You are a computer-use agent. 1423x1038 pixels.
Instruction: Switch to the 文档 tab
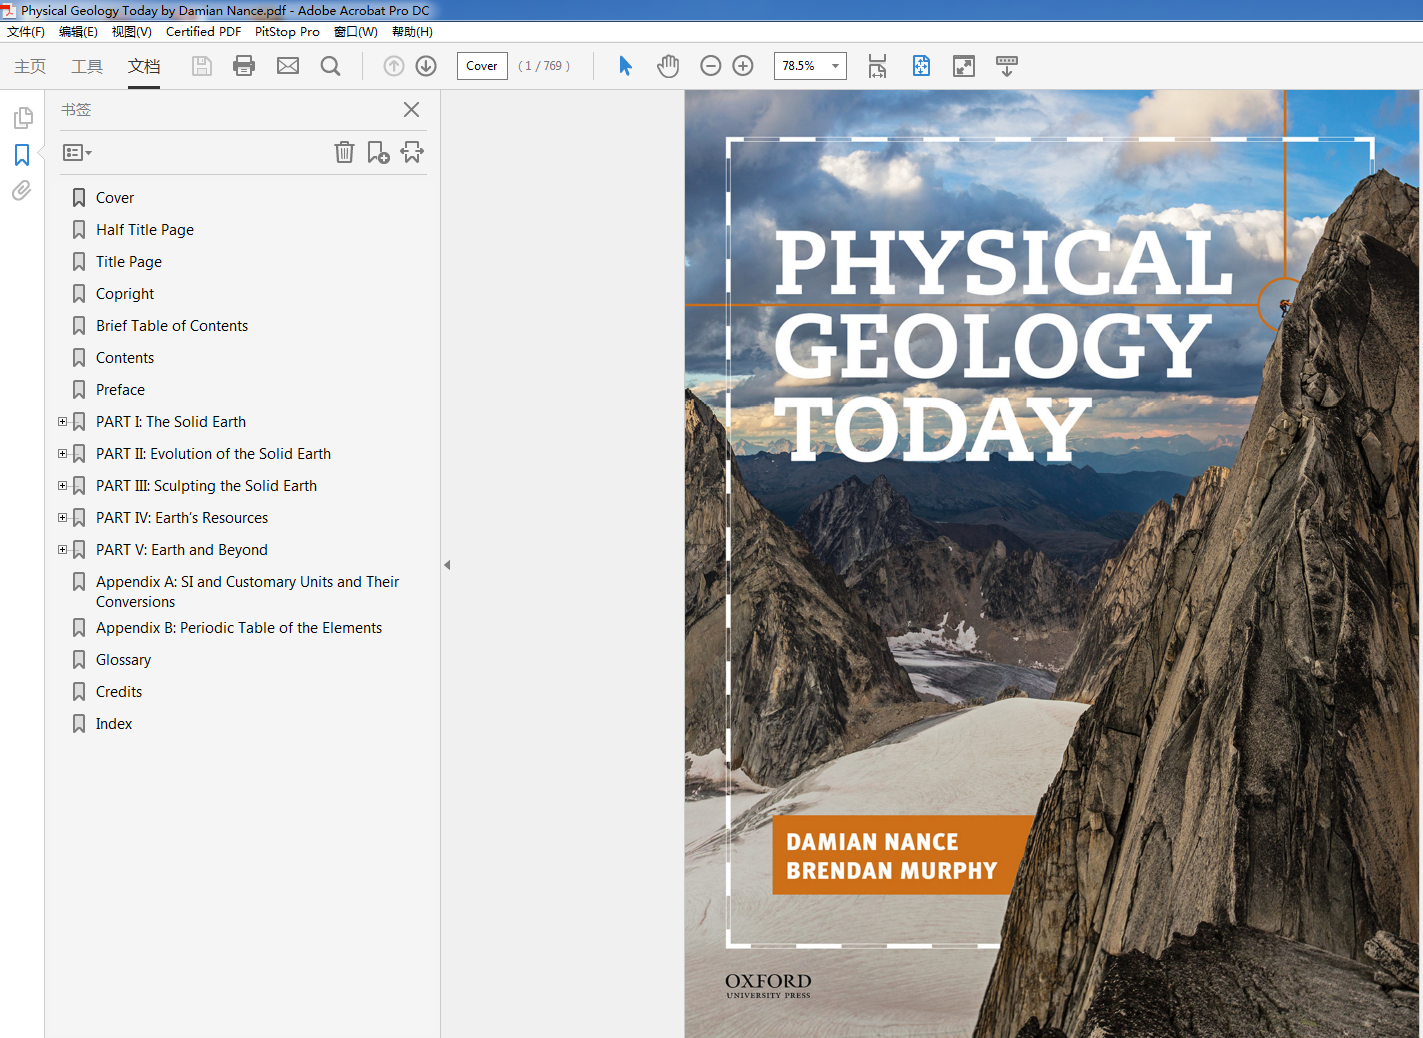[144, 66]
